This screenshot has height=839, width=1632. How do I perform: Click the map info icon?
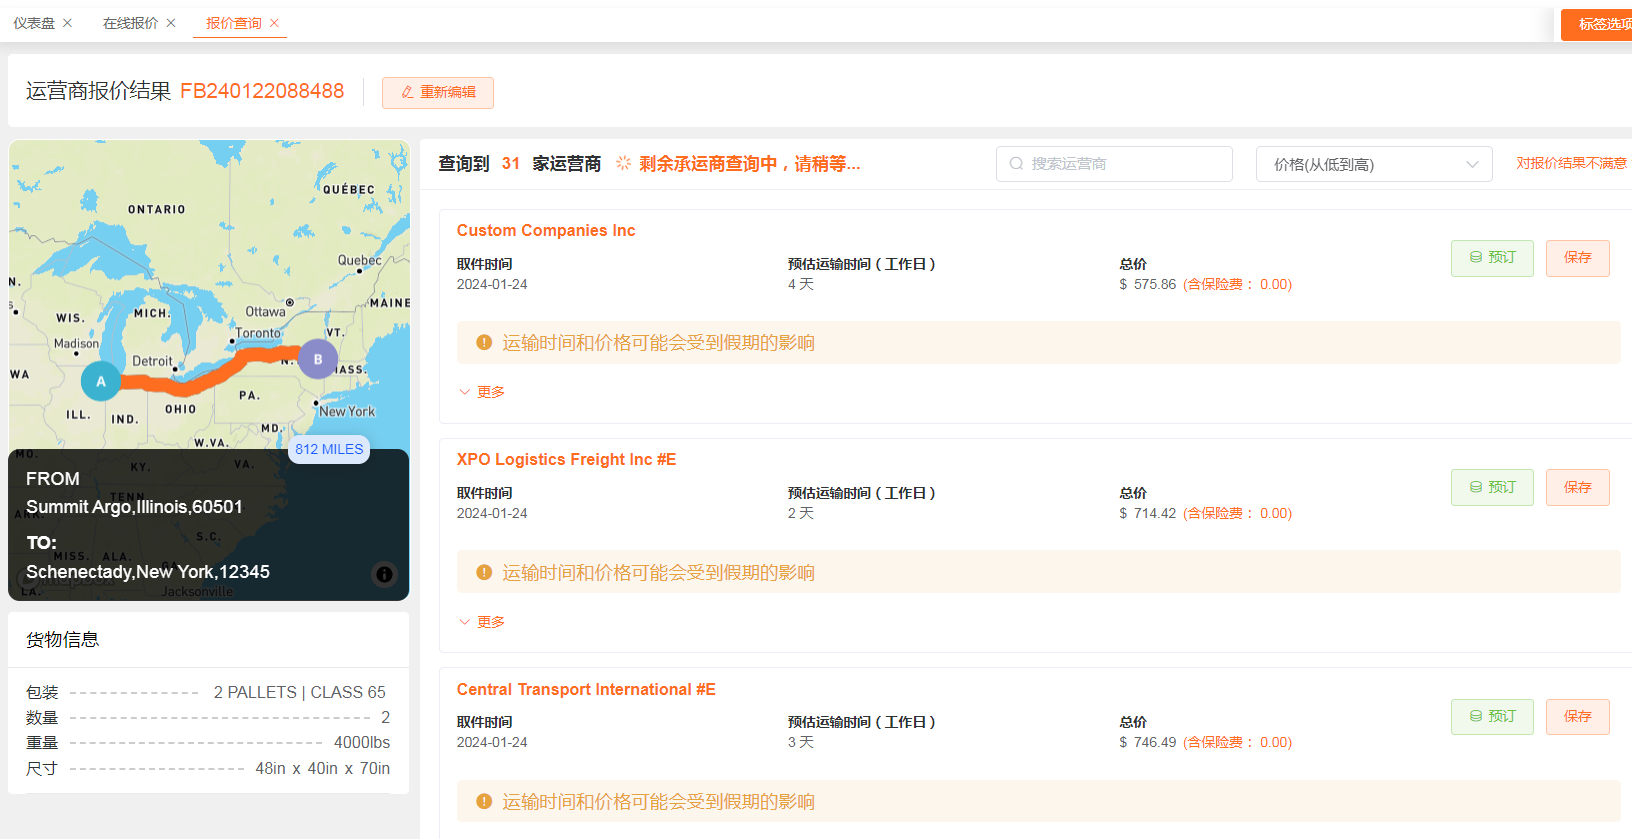pos(384,574)
